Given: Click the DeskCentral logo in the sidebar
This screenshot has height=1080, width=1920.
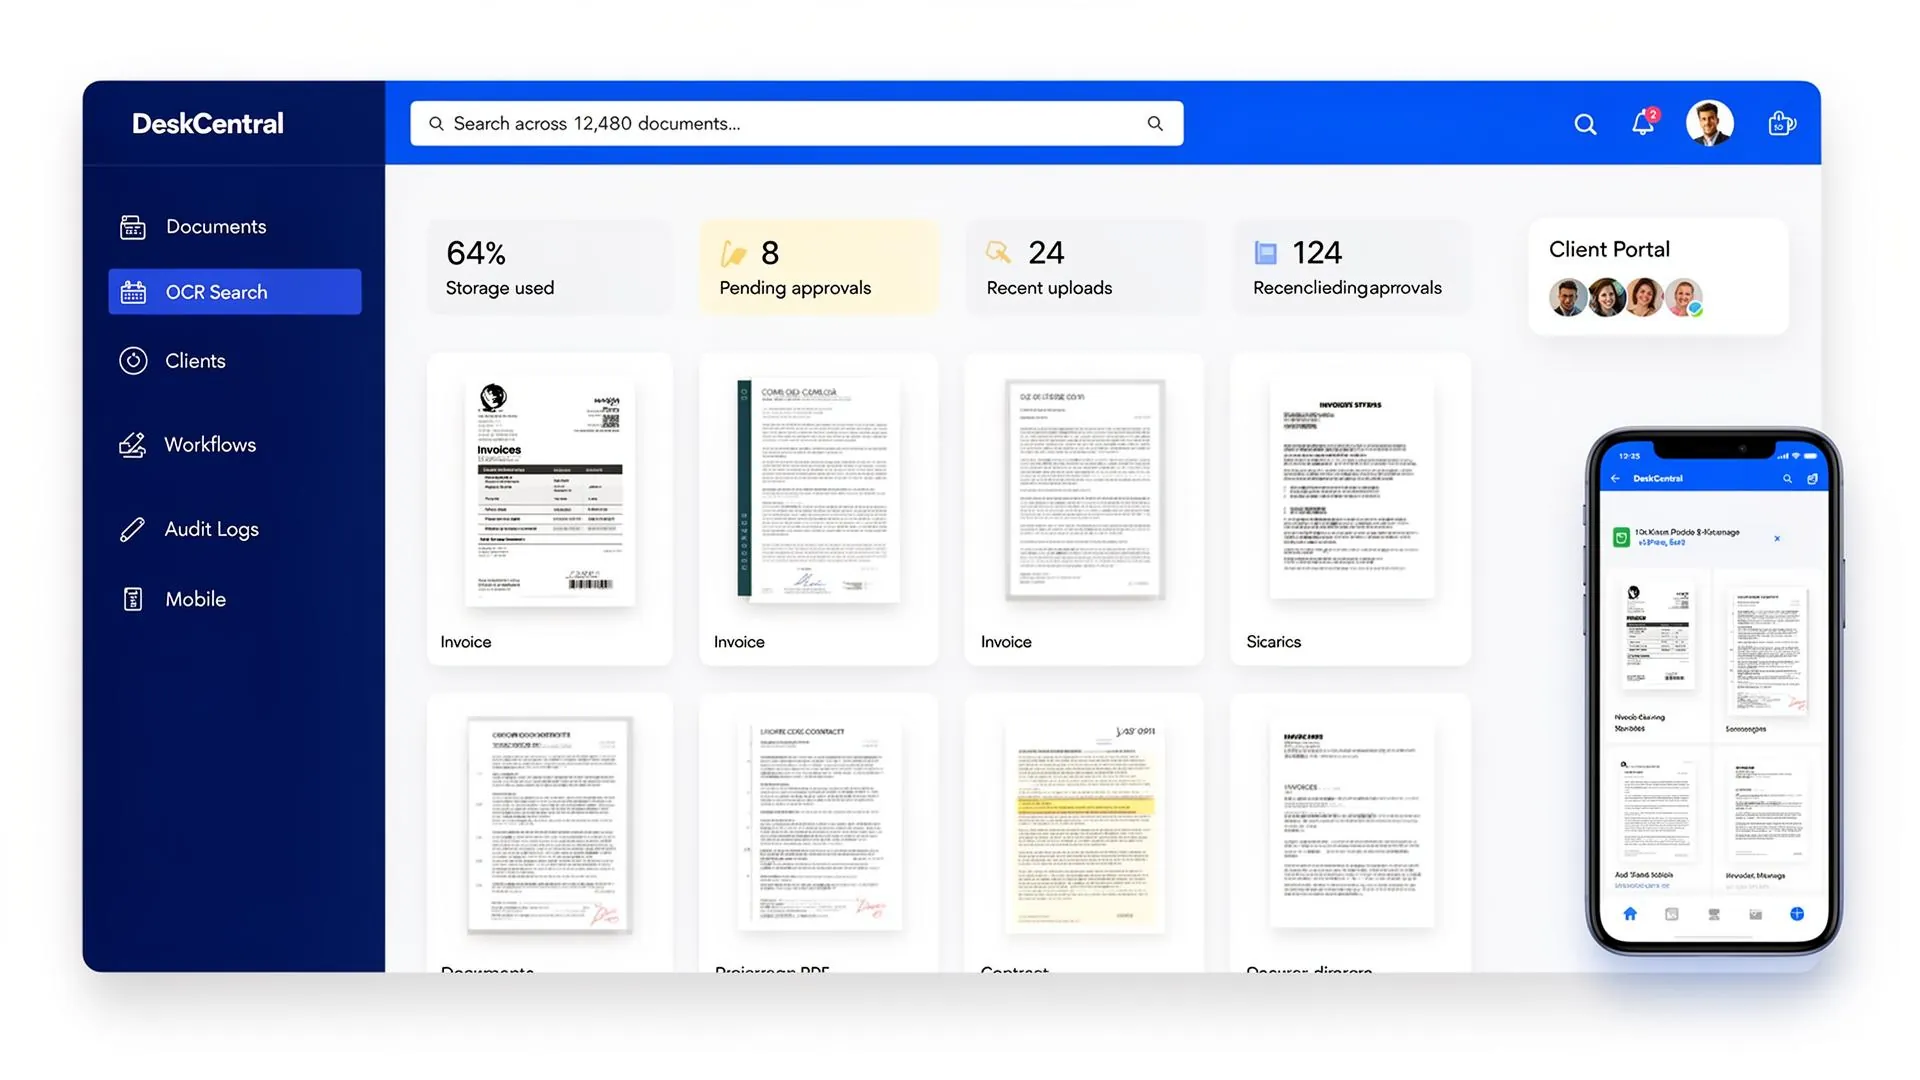Looking at the screenshot, I should 208,123.
